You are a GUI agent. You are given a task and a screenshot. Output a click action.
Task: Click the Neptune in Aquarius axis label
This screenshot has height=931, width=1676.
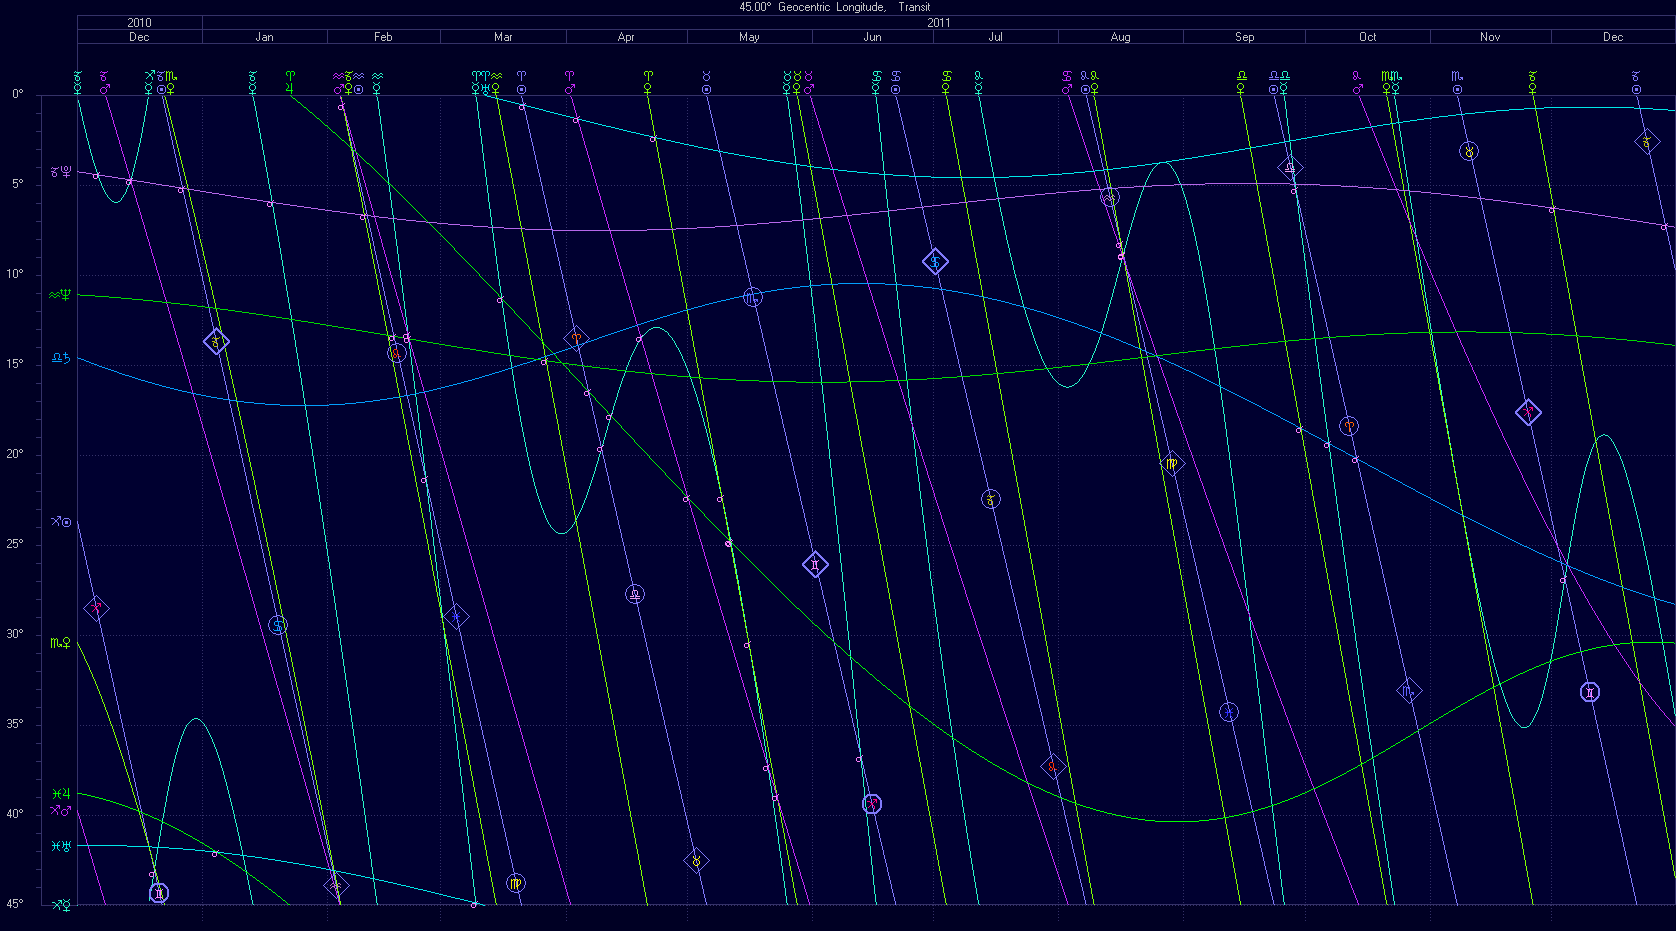pos(61,295)
